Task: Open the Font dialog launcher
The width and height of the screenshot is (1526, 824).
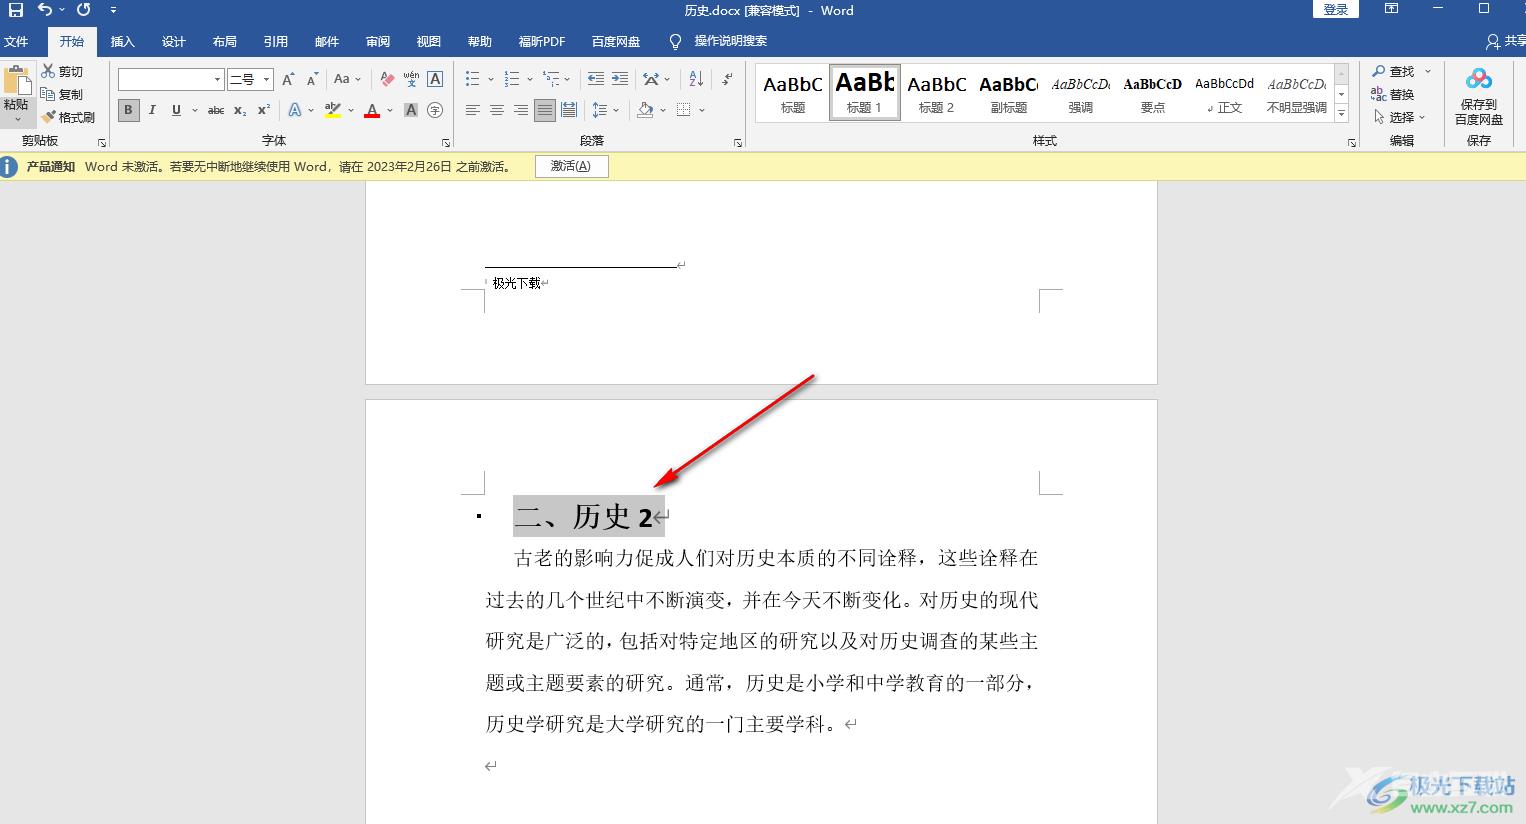Action: (446, 143)
